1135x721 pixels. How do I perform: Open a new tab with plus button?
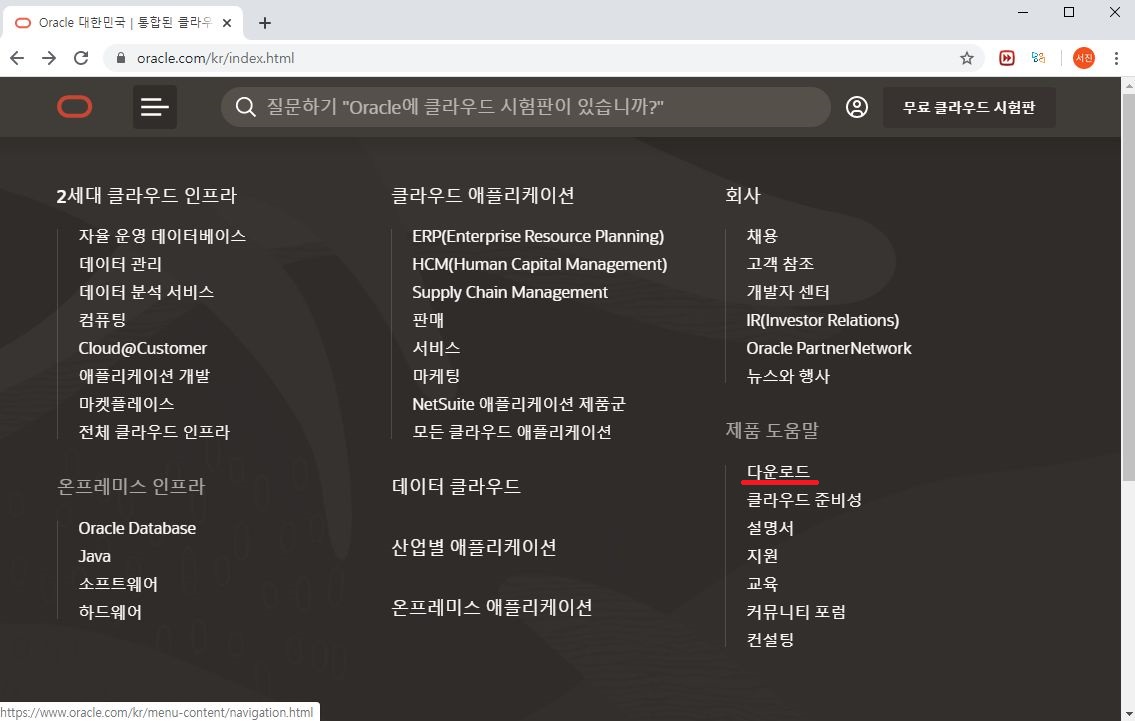pyautogui.click(x=265, y=23)
